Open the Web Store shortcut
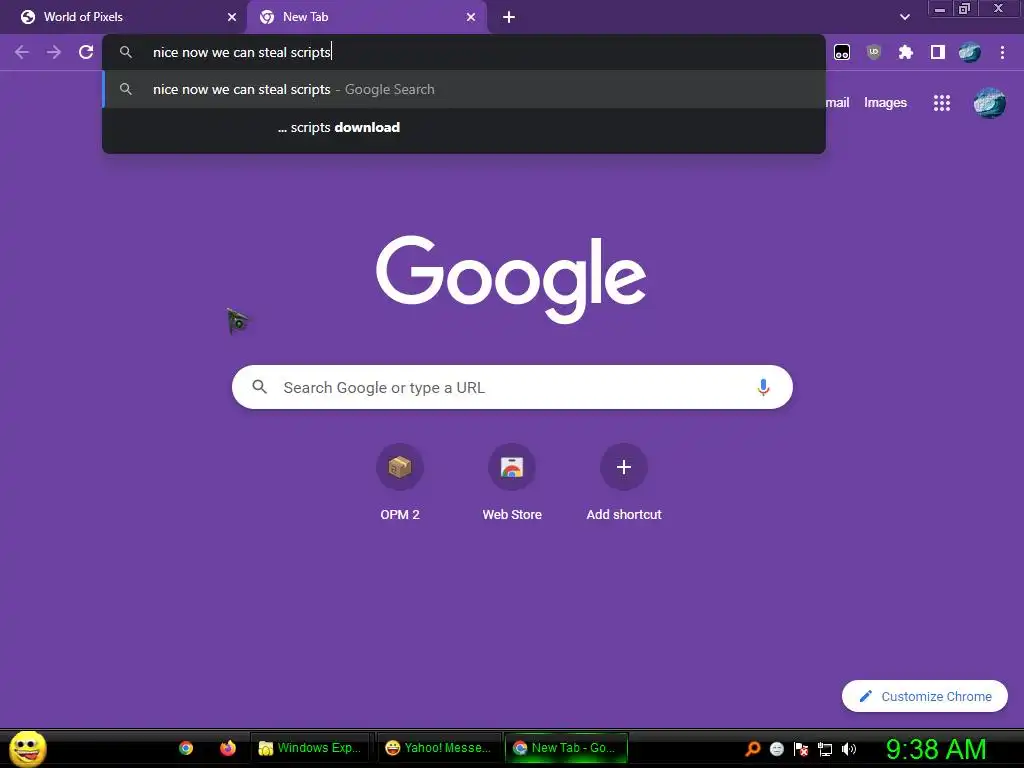This screenshot has width=1024, height=768. (x=512, y=483)
